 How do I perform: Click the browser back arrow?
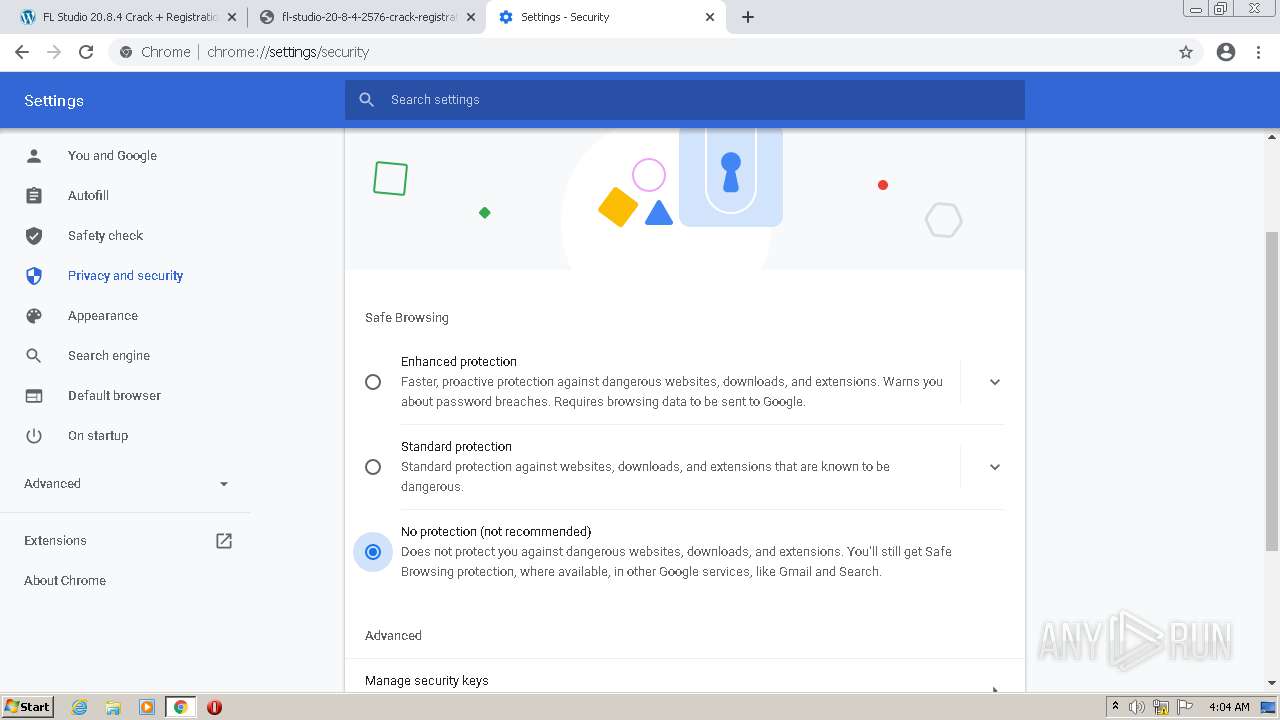(22, 52)
